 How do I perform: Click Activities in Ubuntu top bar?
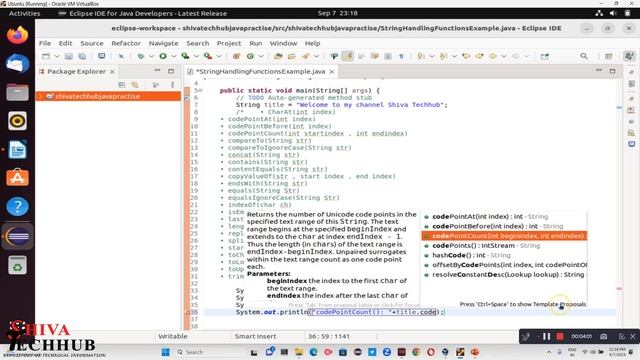coord(24,13)
